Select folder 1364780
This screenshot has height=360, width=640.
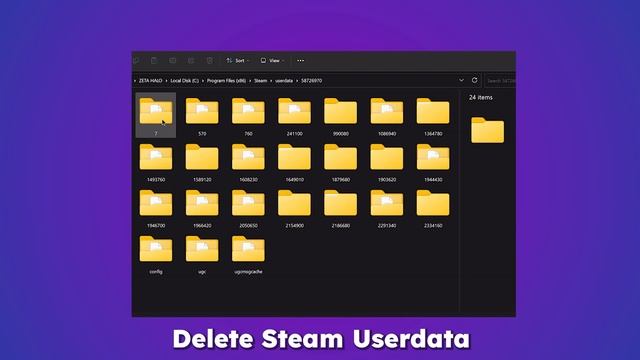[433, 116]
